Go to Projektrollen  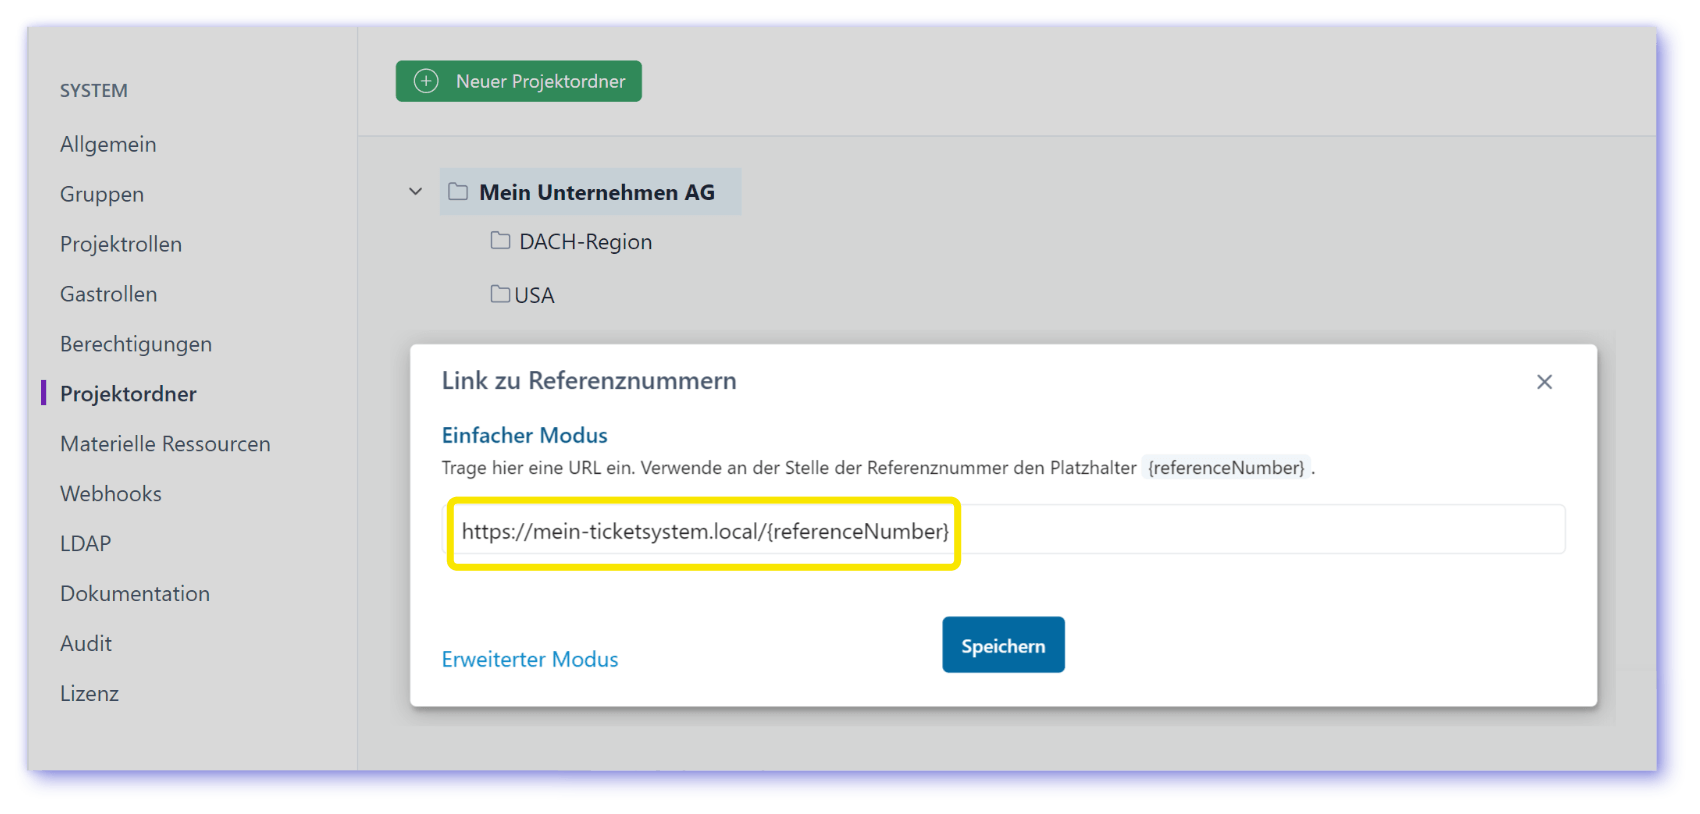click(121, 244)
